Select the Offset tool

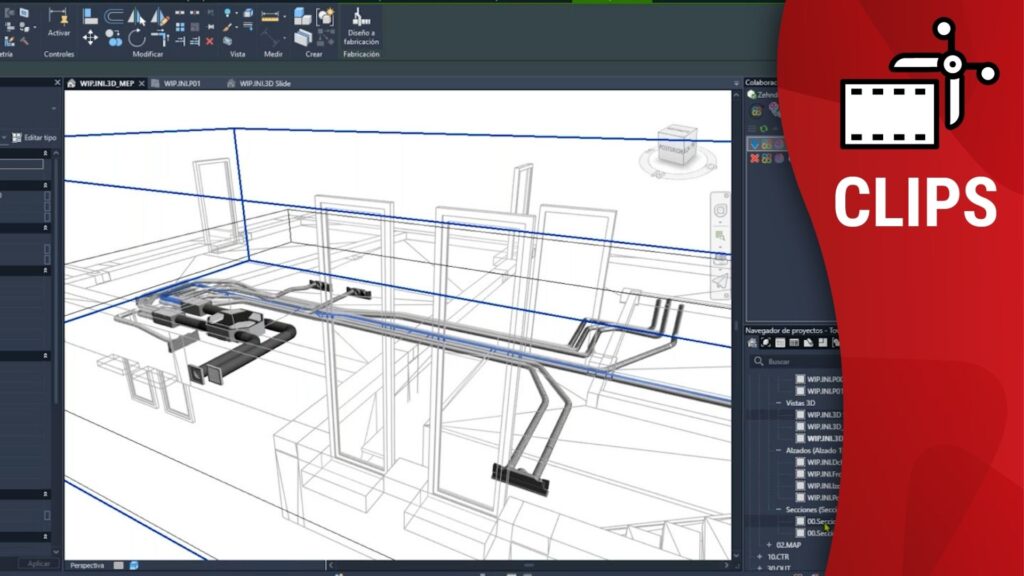[x=113, y=16]
